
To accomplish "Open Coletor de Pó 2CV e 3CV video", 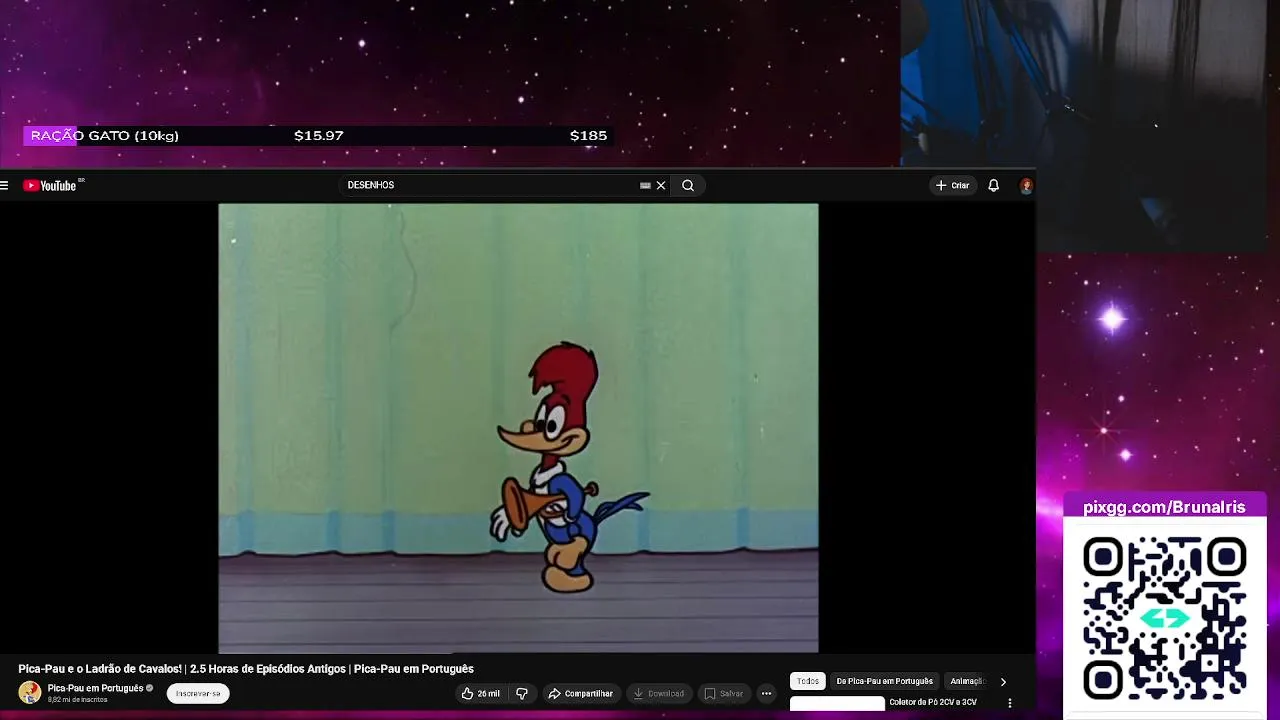I will [932, 702].
